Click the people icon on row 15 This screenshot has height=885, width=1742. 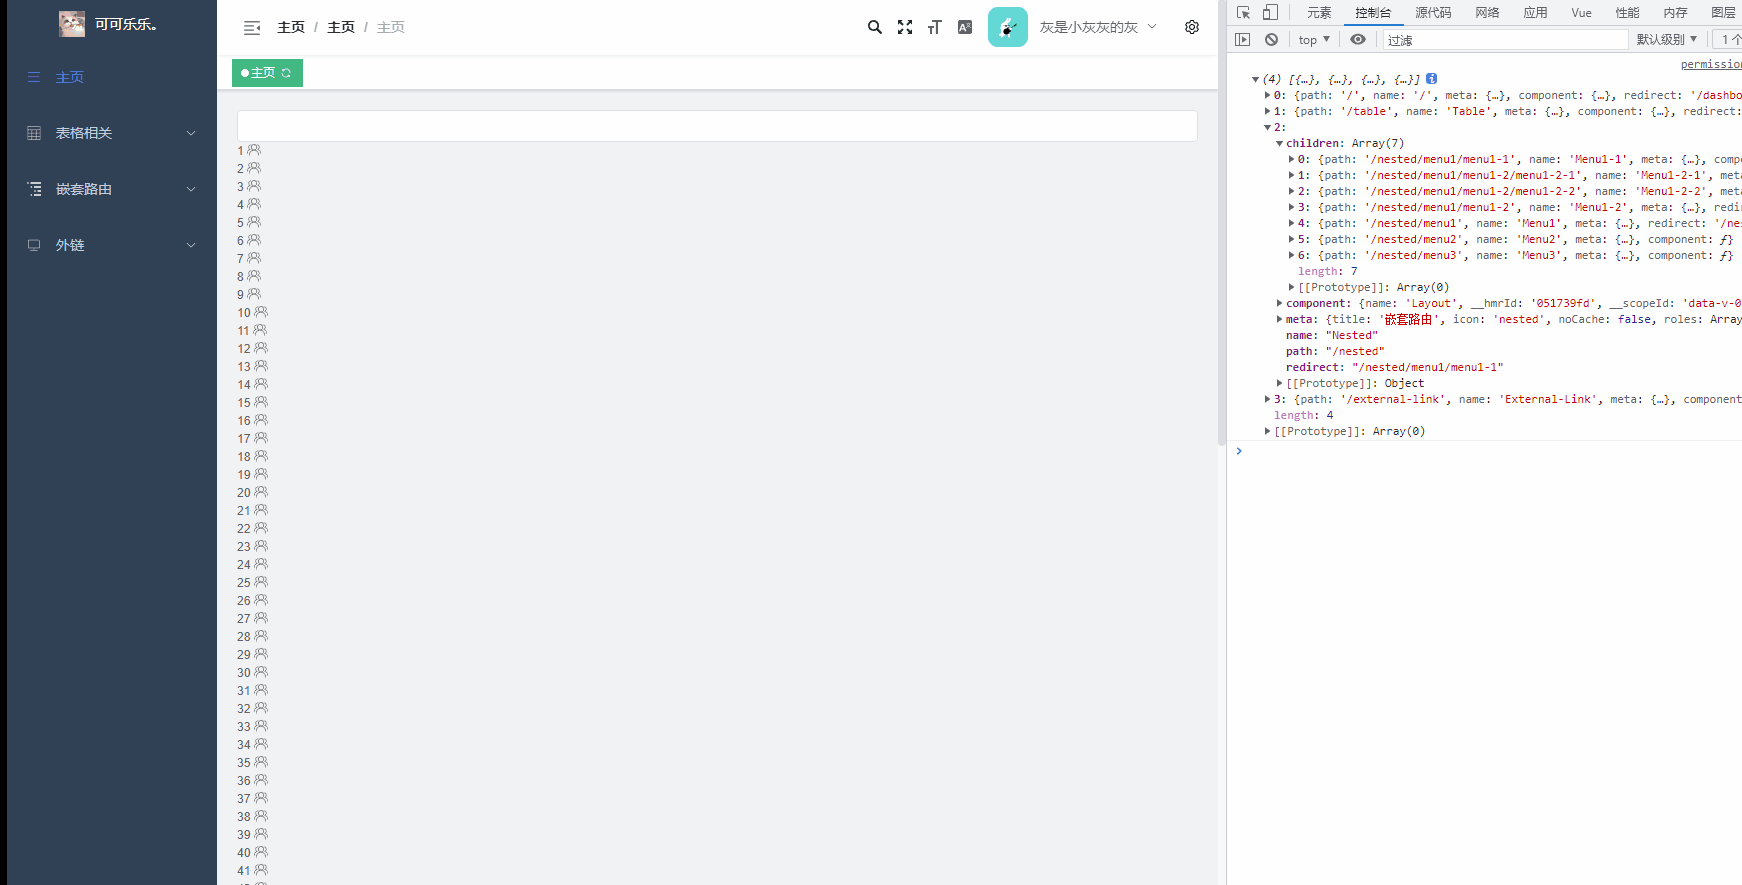pyautogui.click(x=261, y=402)
